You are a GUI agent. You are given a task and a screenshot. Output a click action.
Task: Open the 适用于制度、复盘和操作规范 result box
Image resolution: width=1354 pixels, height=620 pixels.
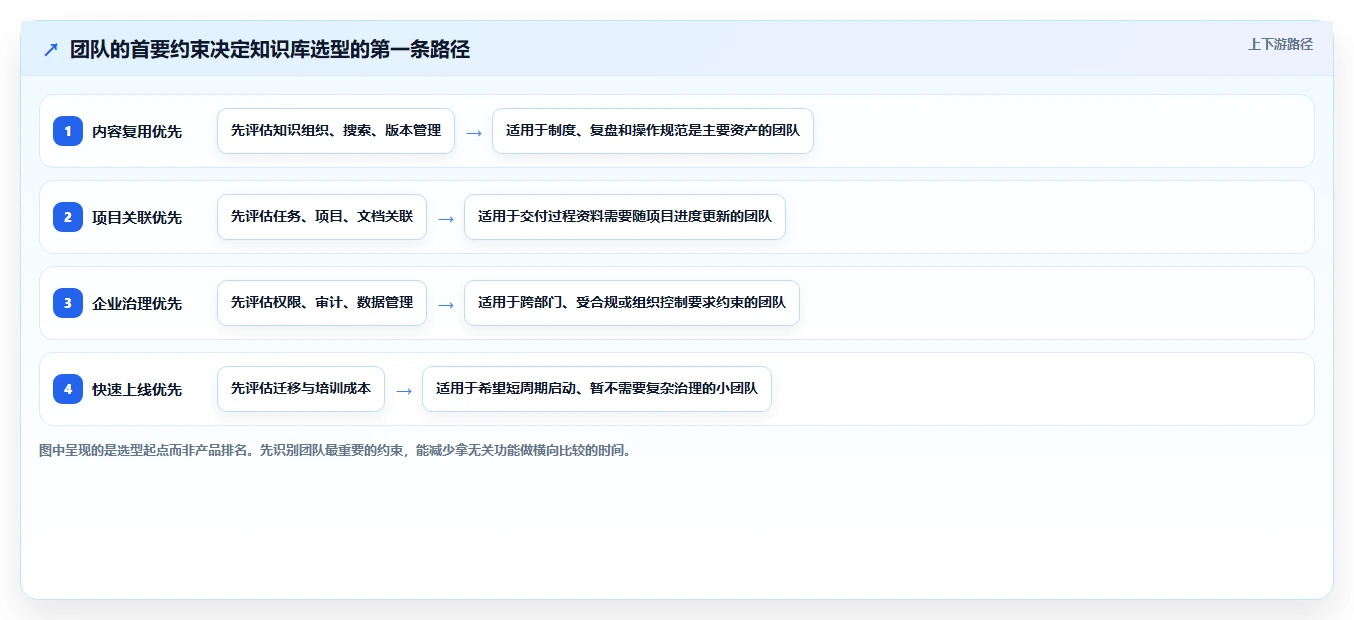pyautogui.click(x=653, y=131)
